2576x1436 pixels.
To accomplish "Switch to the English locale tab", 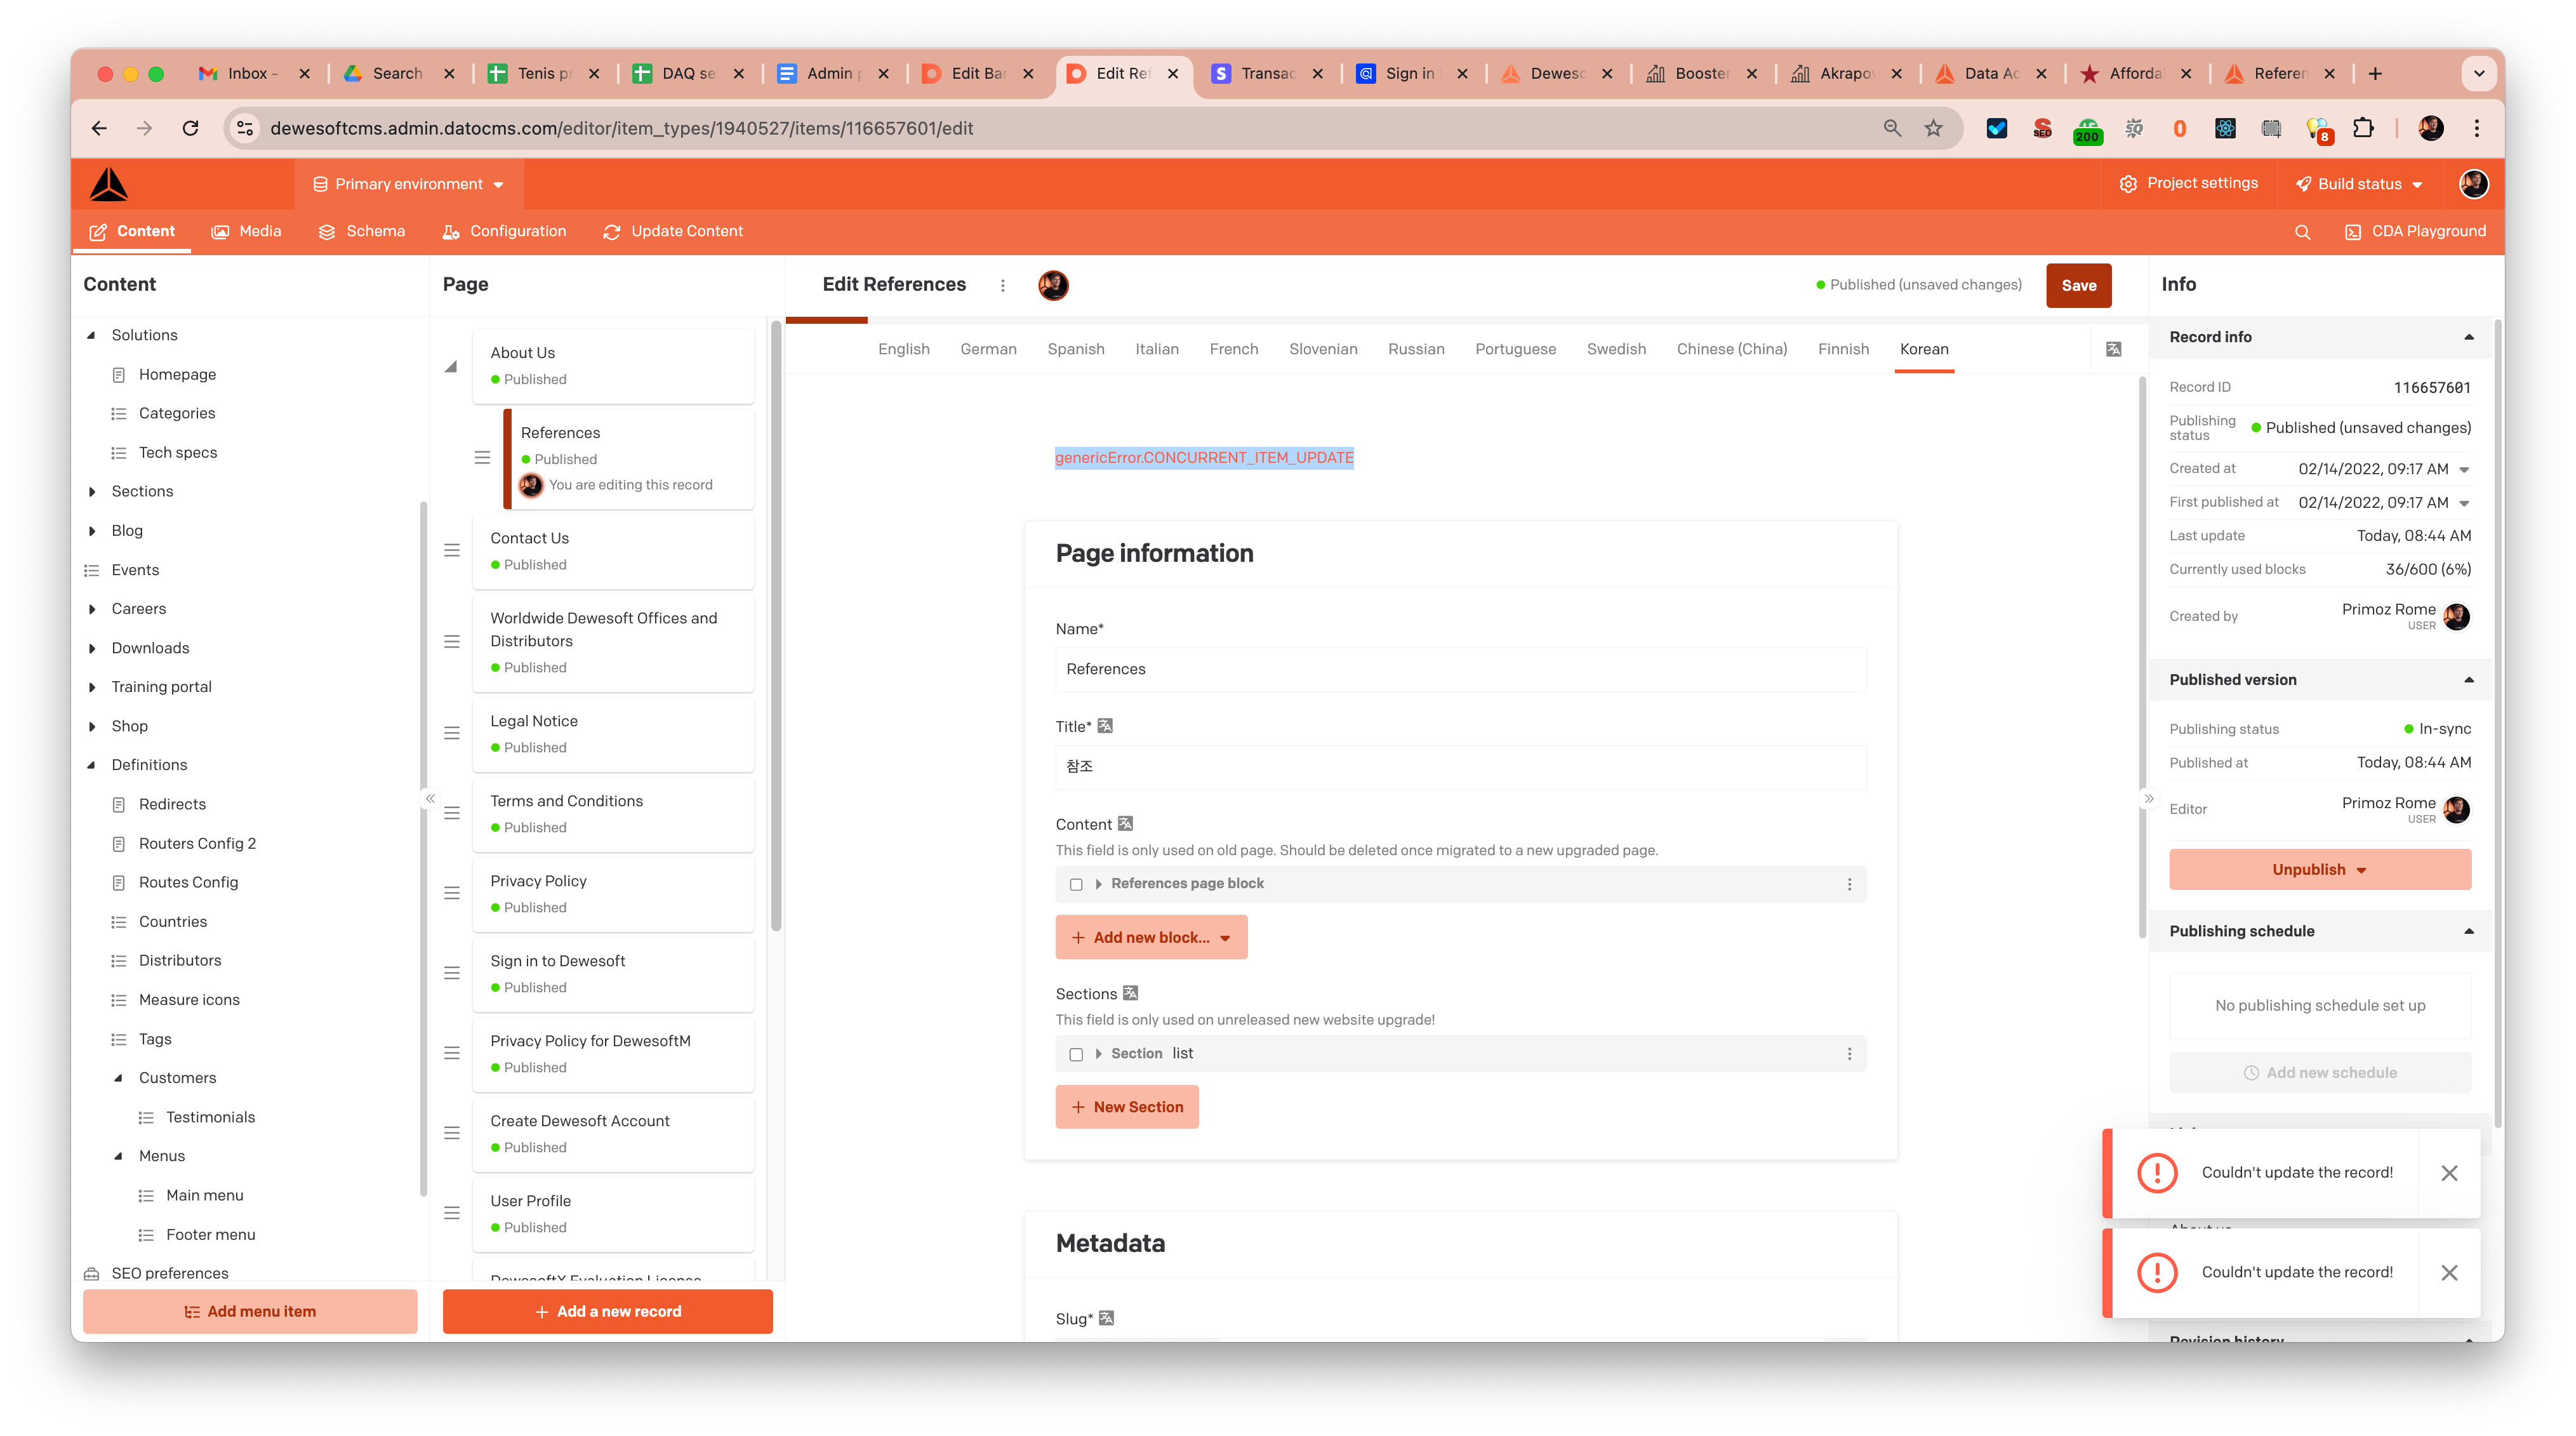I will (x=903, y=349).
